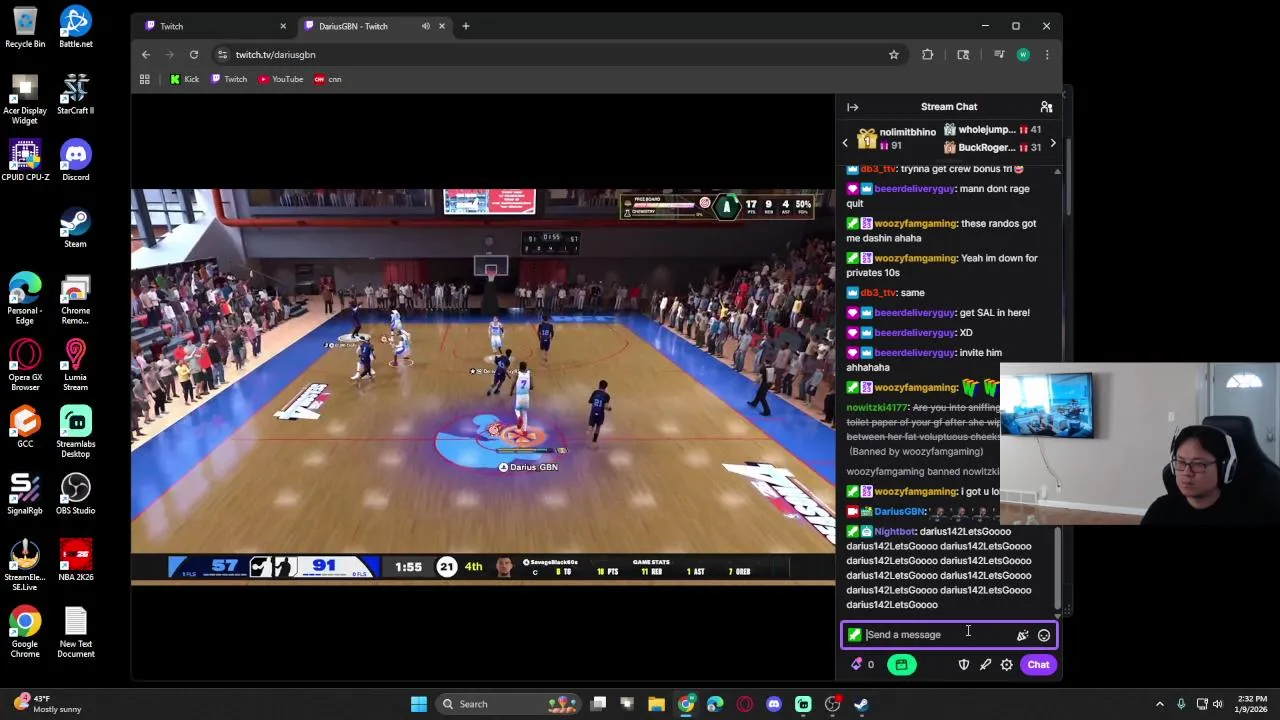Open channel points balance
The image size is (1280, 720).
[x=862, y=665]
